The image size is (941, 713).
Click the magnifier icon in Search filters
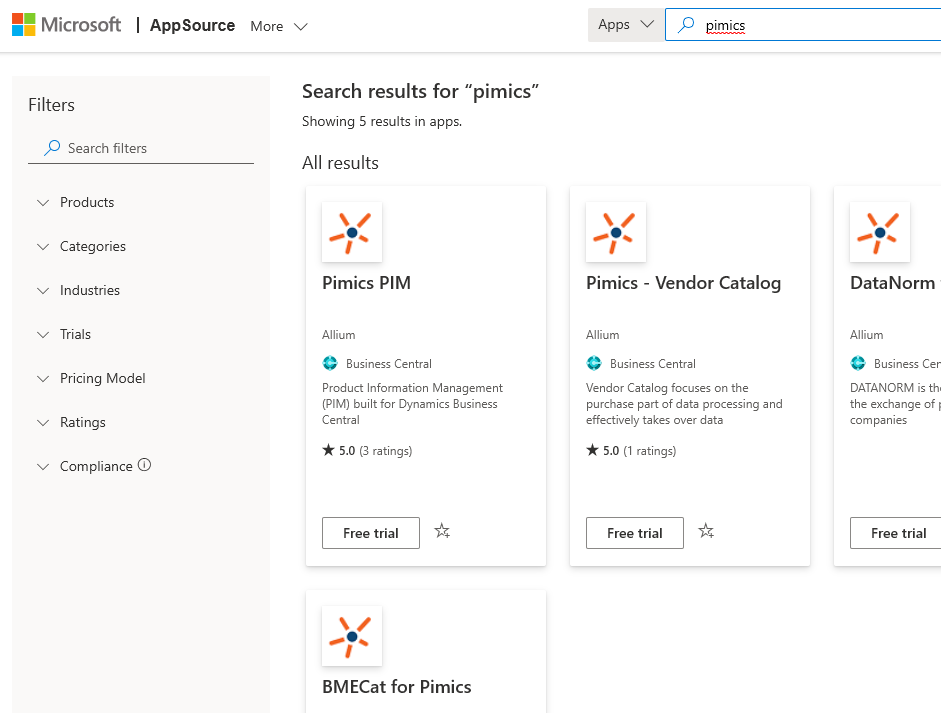[52, 148]
